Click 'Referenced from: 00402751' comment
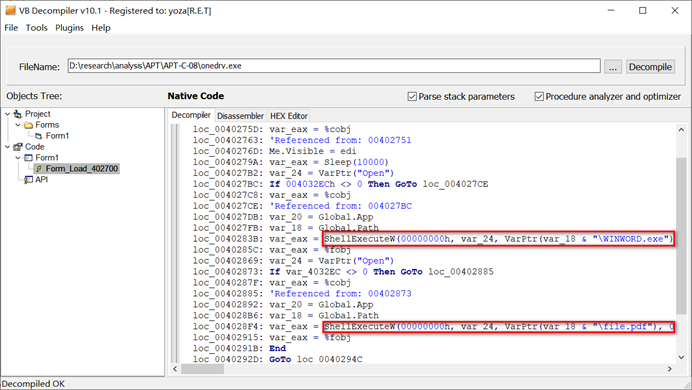This screenshot has height=390, width=692. [x=340, y=140]
